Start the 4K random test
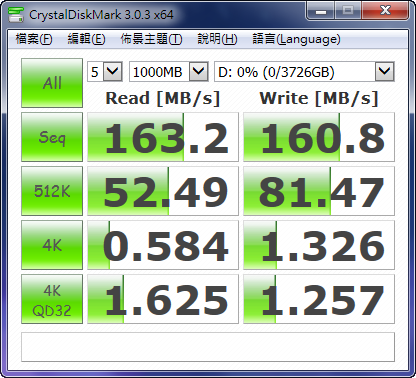The height and width of the screenshot is (378, 416). 52,245
